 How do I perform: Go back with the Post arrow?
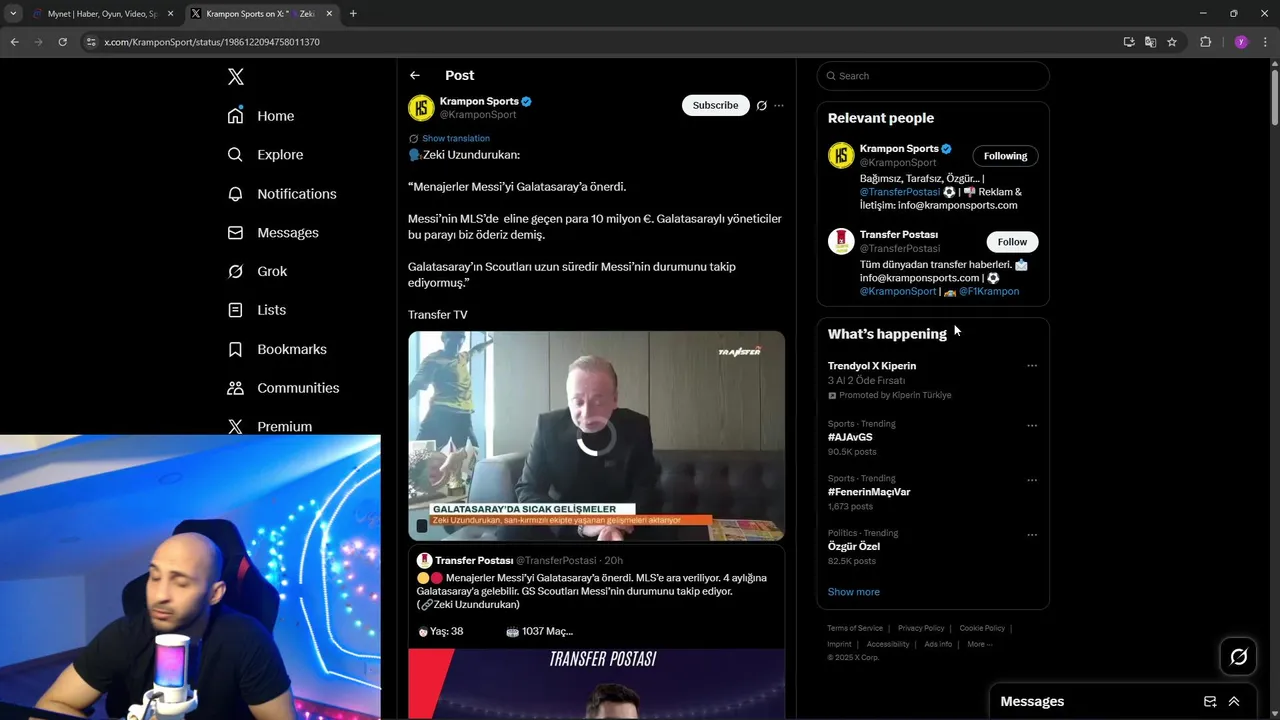tap(415, 75)
